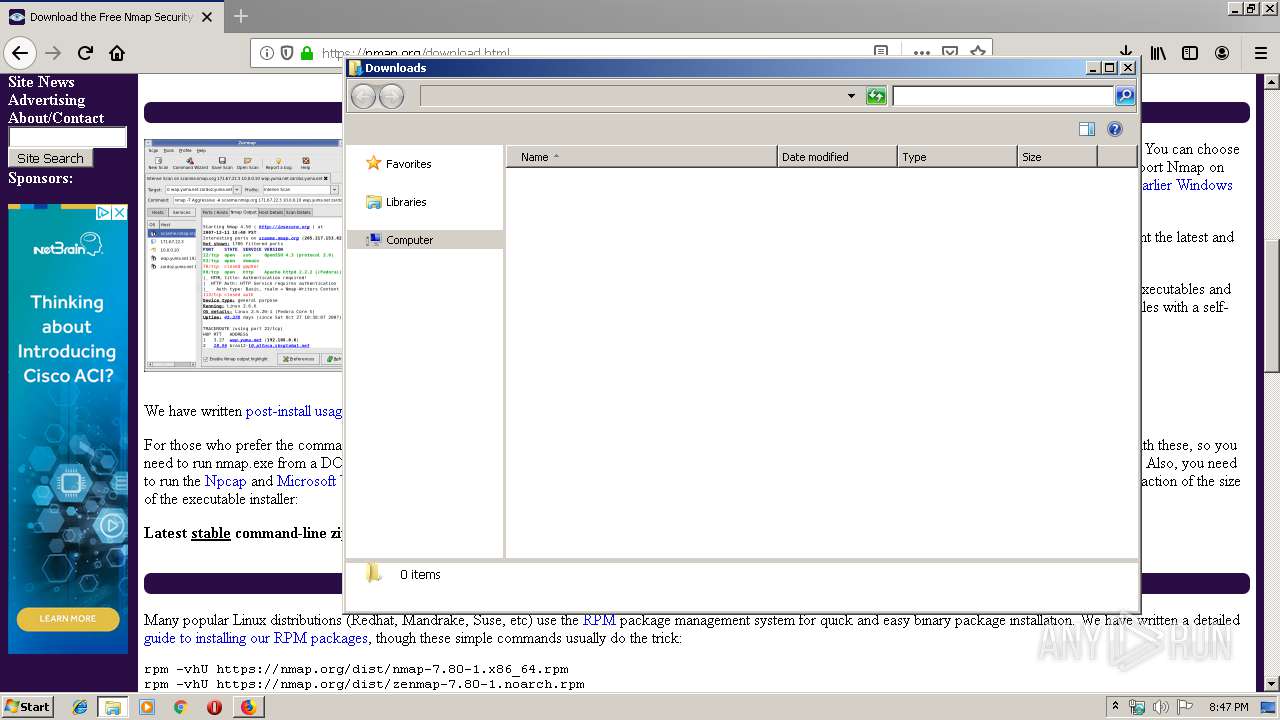Click the search magnifier in Downloads

pyautogui.click(x=1125, y=96)
